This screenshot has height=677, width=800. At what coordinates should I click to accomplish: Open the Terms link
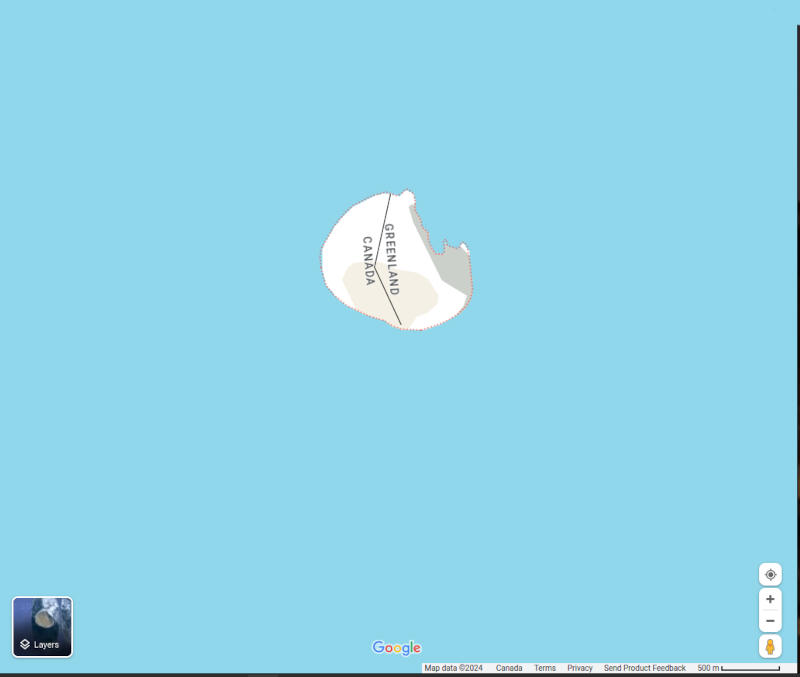[x=544, y=668]
